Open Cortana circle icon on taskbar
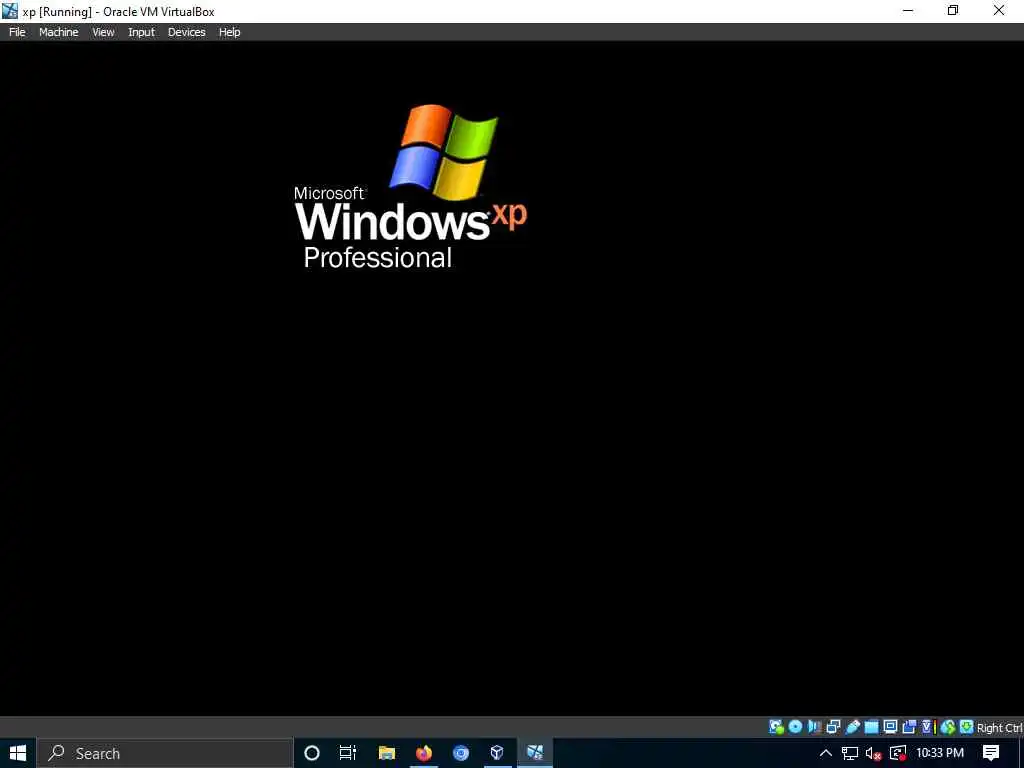 (x=312, y=753)
